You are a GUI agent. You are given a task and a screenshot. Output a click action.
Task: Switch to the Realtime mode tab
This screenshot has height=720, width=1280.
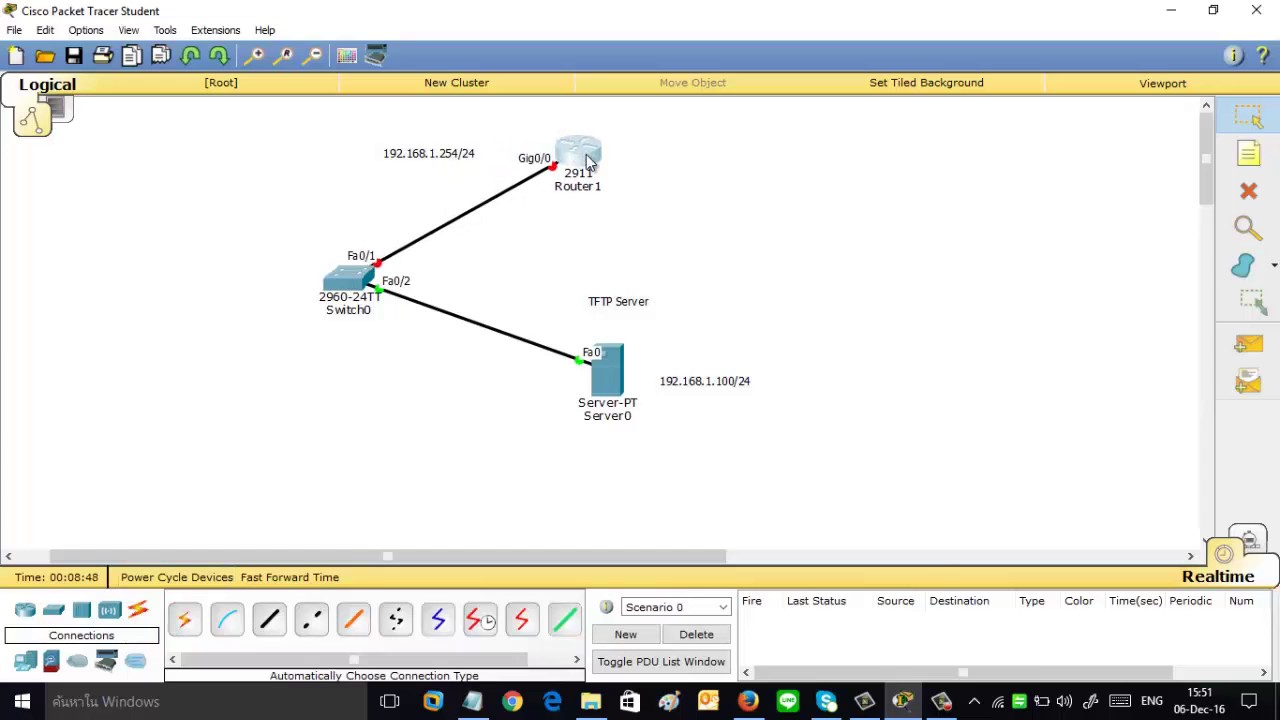coord(1218,577)
